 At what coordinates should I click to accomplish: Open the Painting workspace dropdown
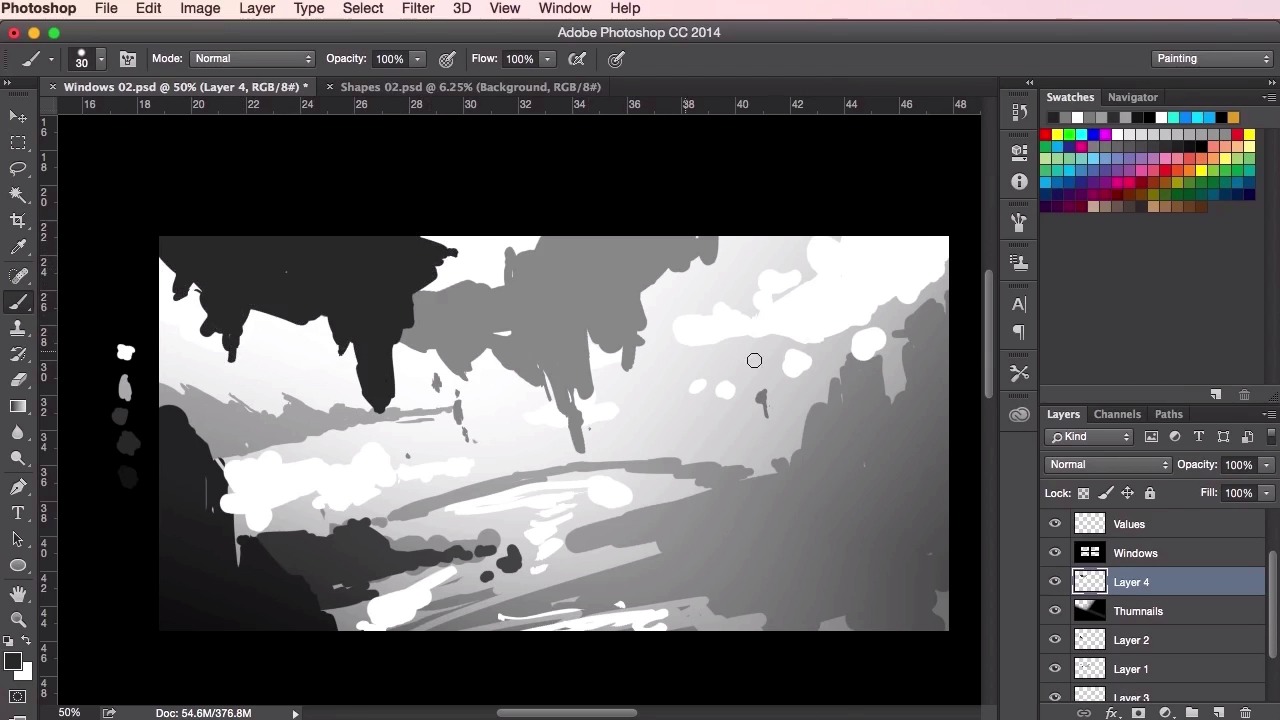tap(1212, 59)
